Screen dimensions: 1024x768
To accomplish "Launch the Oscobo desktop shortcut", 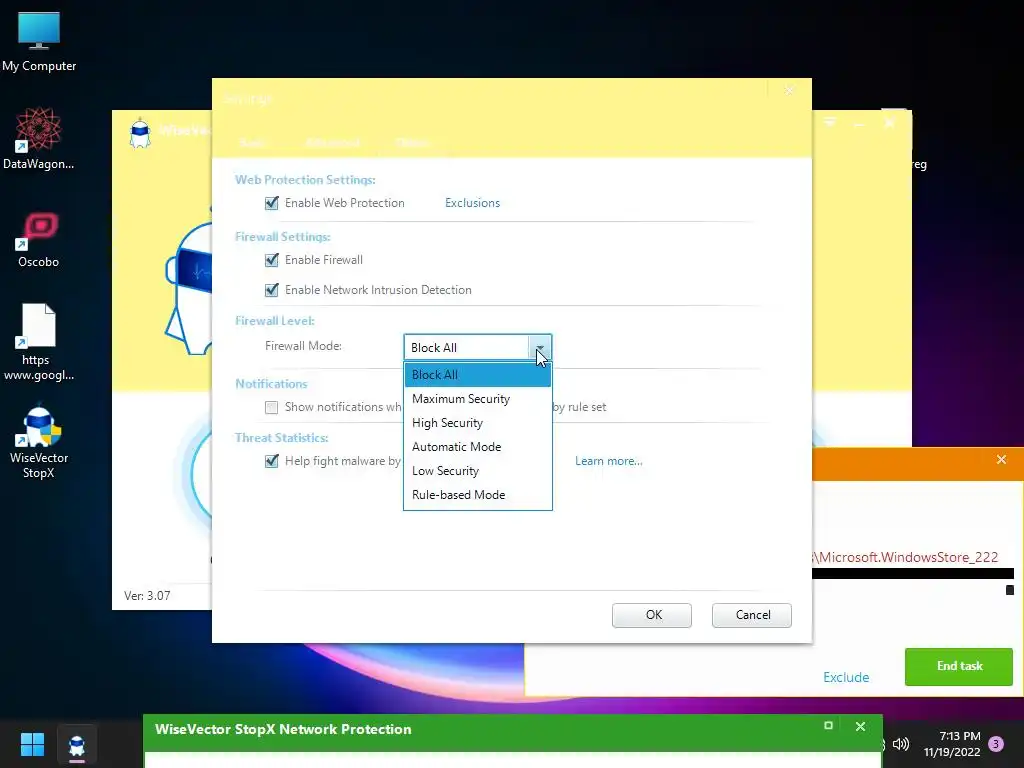I will pyautogui.click(x=39, y=240).
